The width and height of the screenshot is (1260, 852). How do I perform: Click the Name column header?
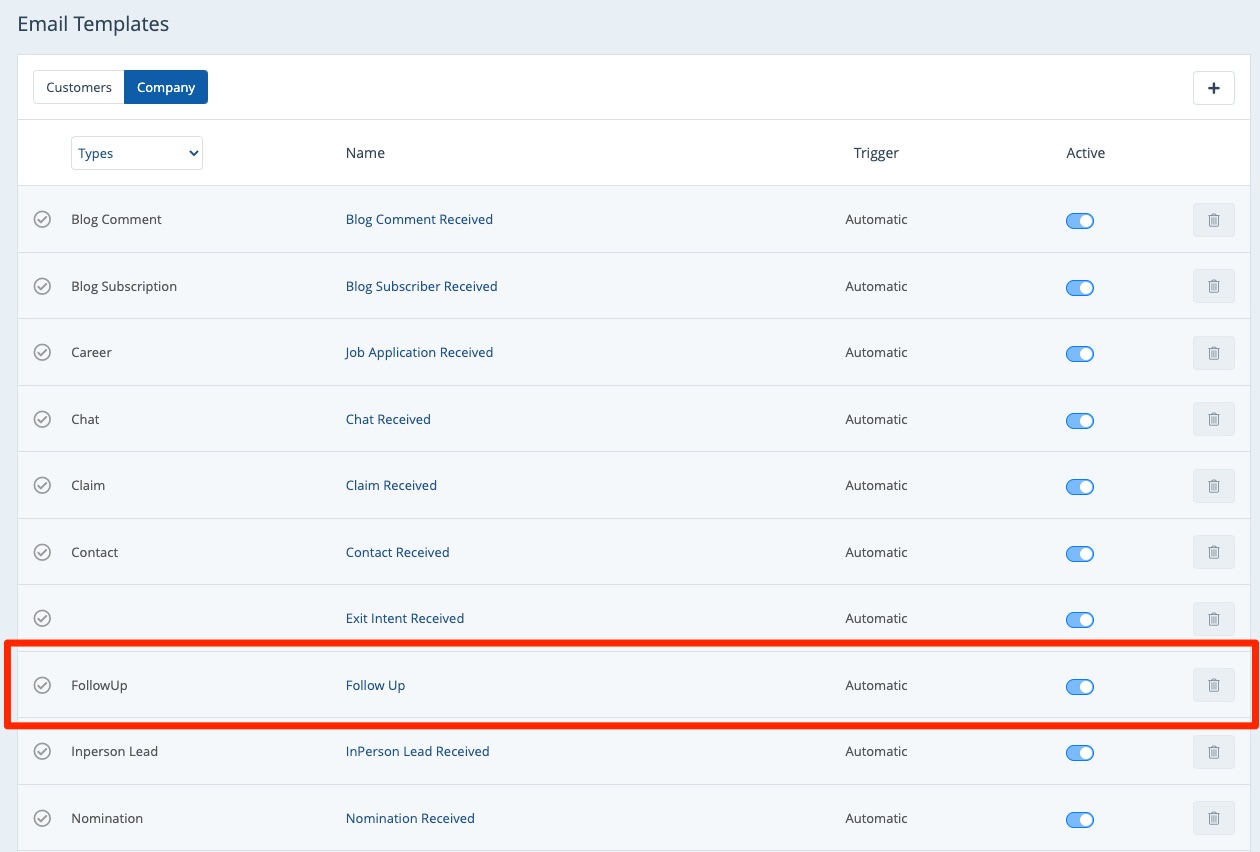(365, 154)
